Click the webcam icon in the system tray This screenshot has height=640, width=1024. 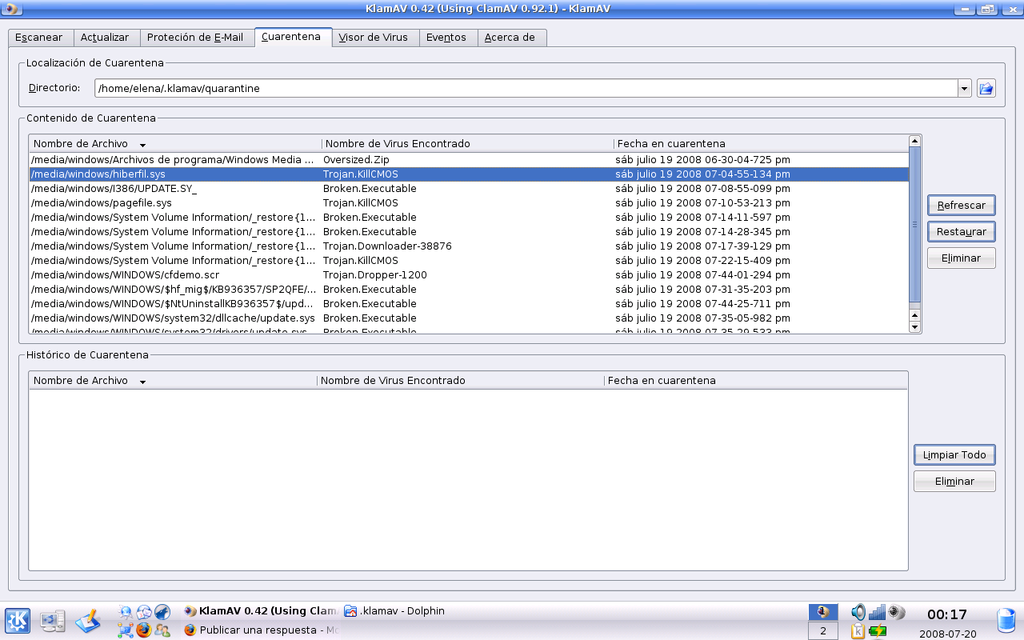point(897,612)
